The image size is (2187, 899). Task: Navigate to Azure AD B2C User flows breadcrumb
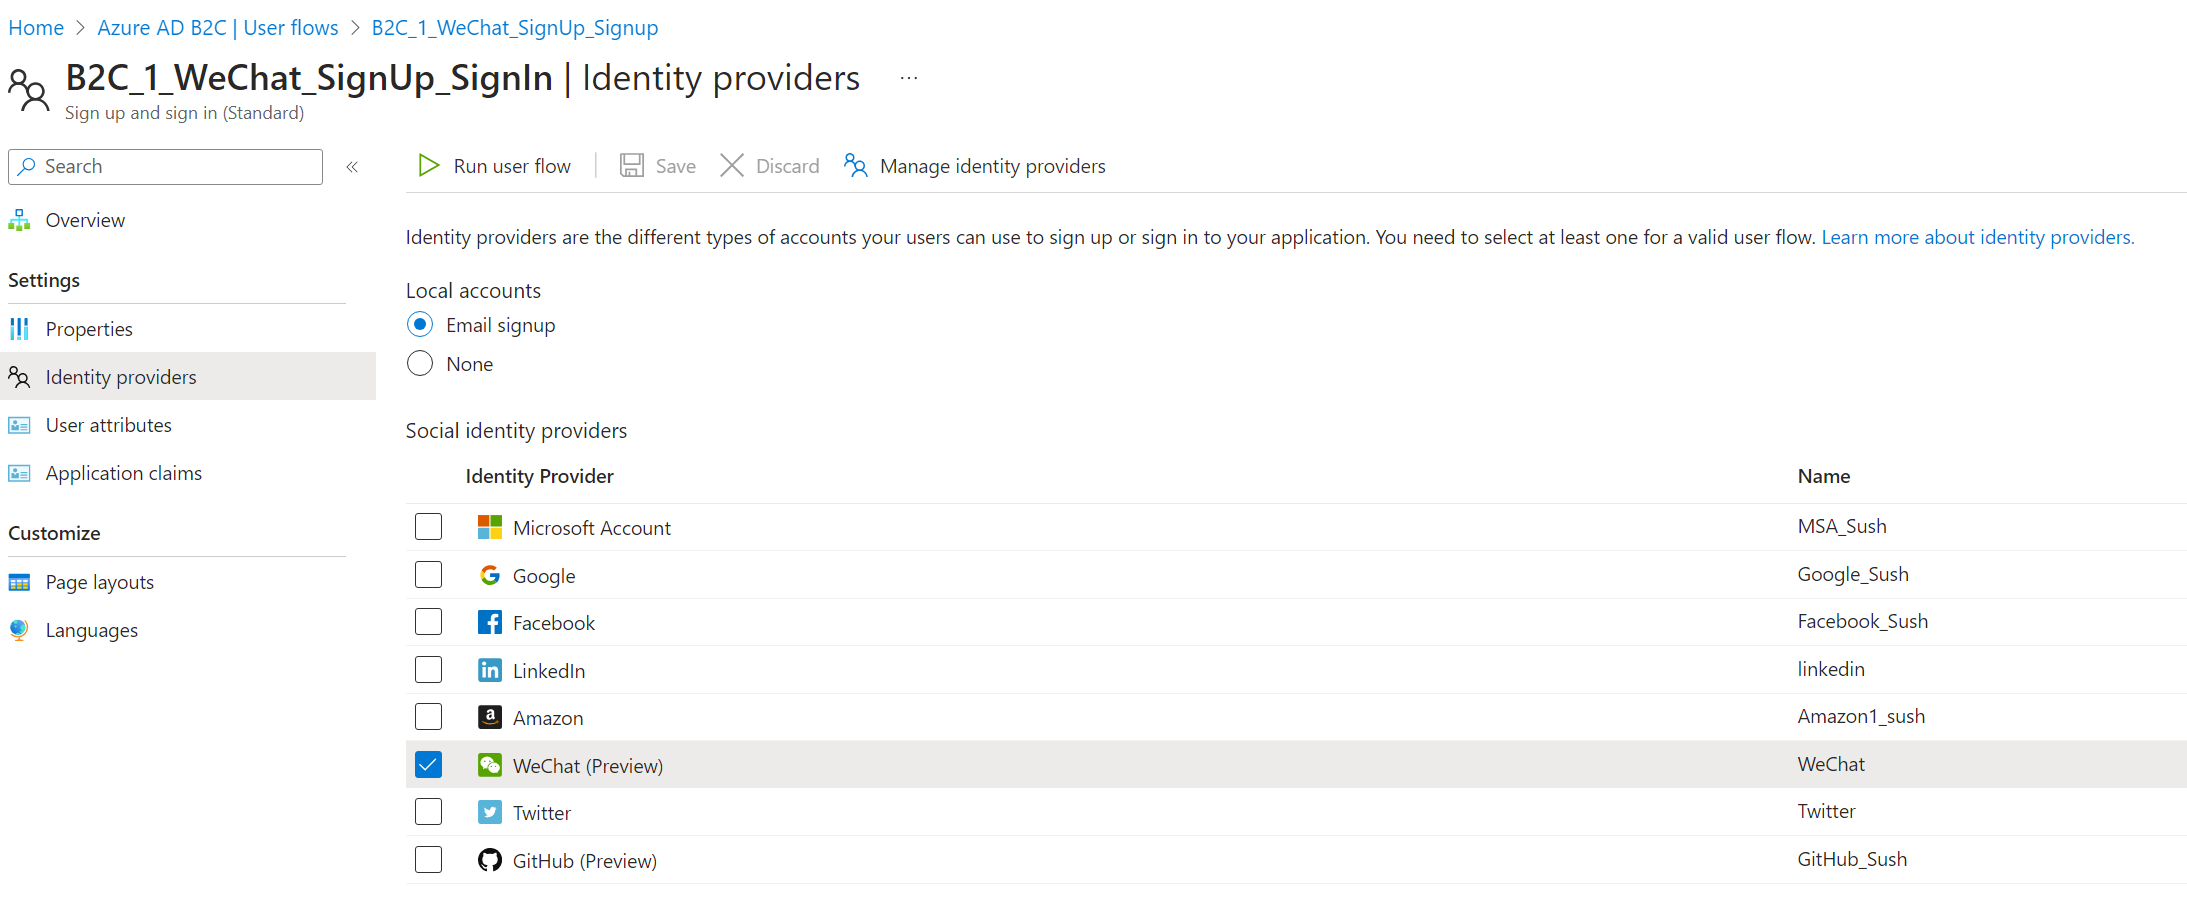218,28
